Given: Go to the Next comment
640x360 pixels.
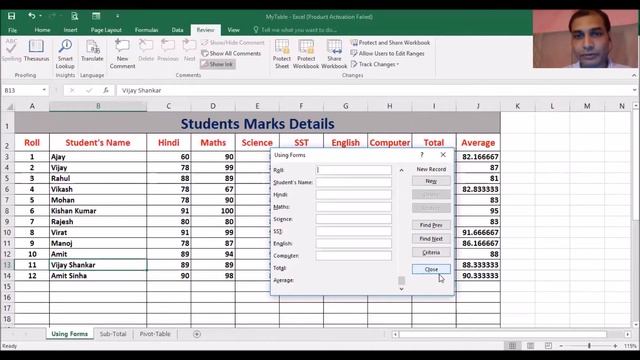Looking at the screenshot, I should (x=189, y=51).
